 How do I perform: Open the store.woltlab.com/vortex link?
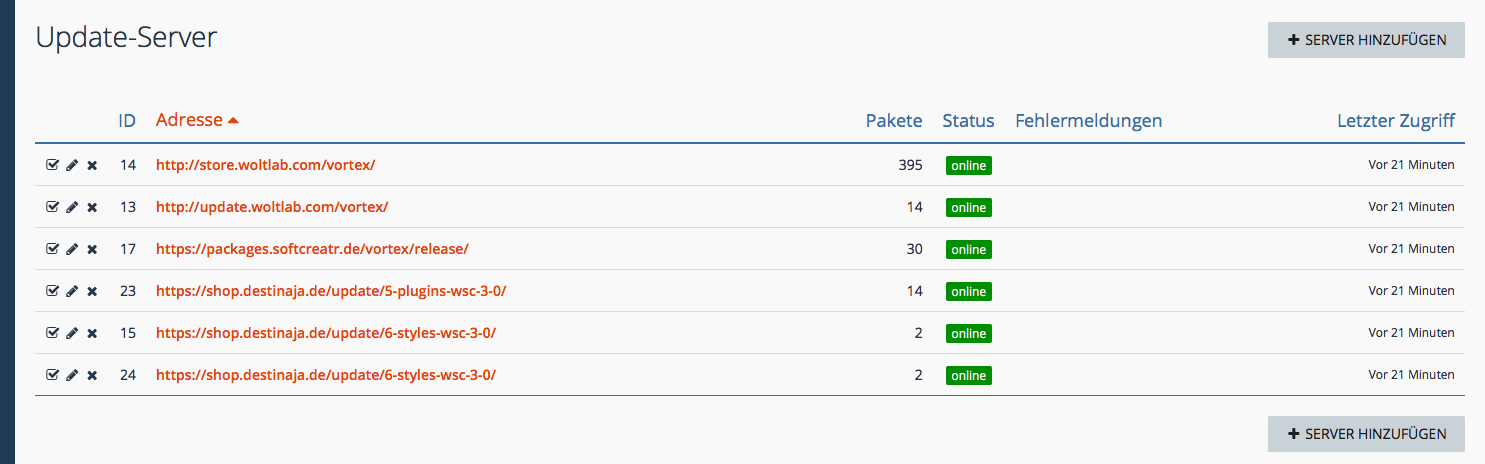pyautogui.click(x=265, y=165)
